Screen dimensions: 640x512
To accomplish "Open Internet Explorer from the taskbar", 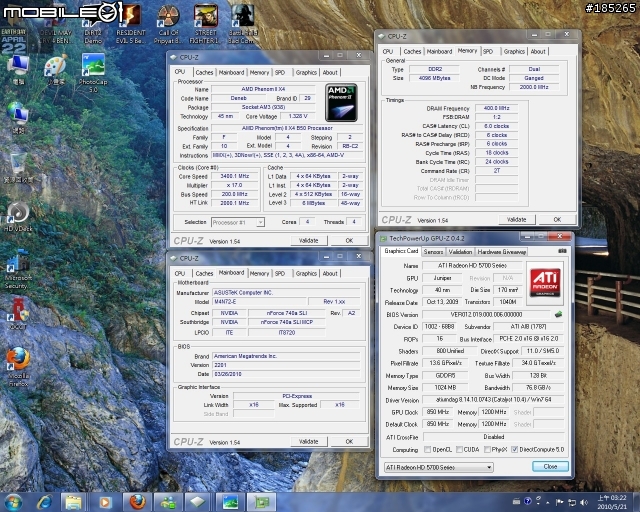I will click(44, 502).
